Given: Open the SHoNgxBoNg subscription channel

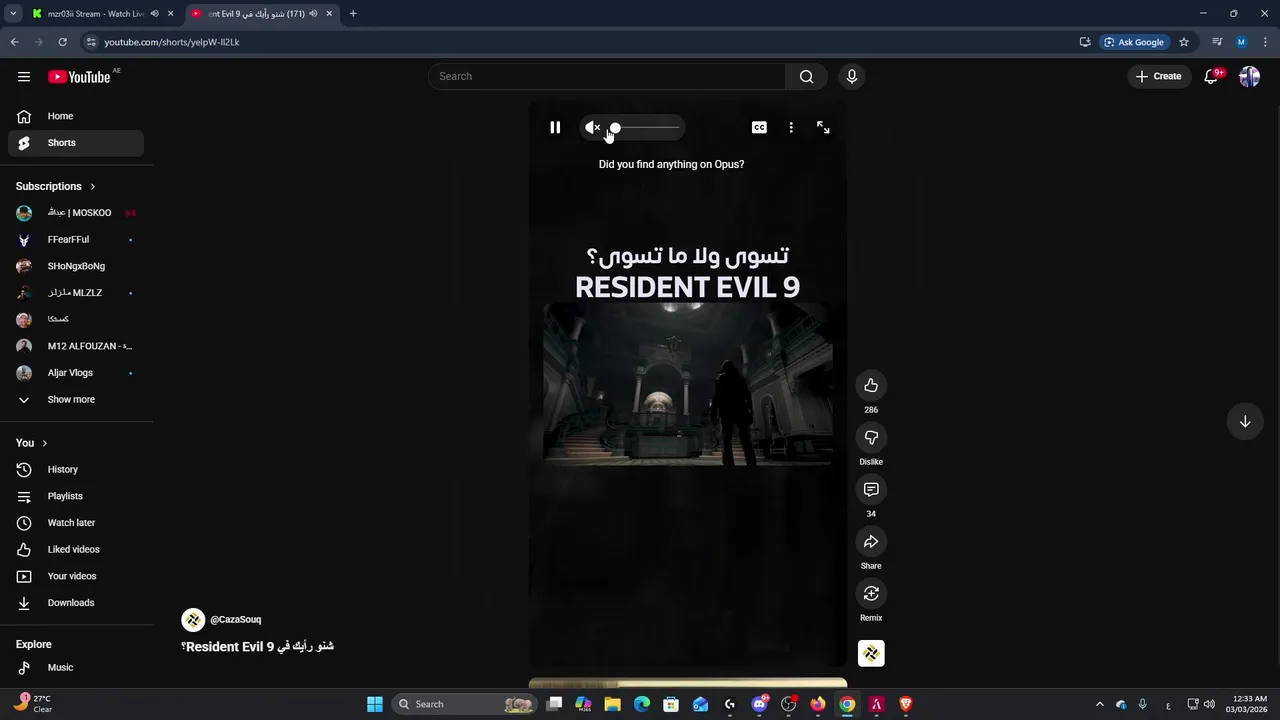Looking at the screenshot, I should pyautogui.click(x=76, y=266).
